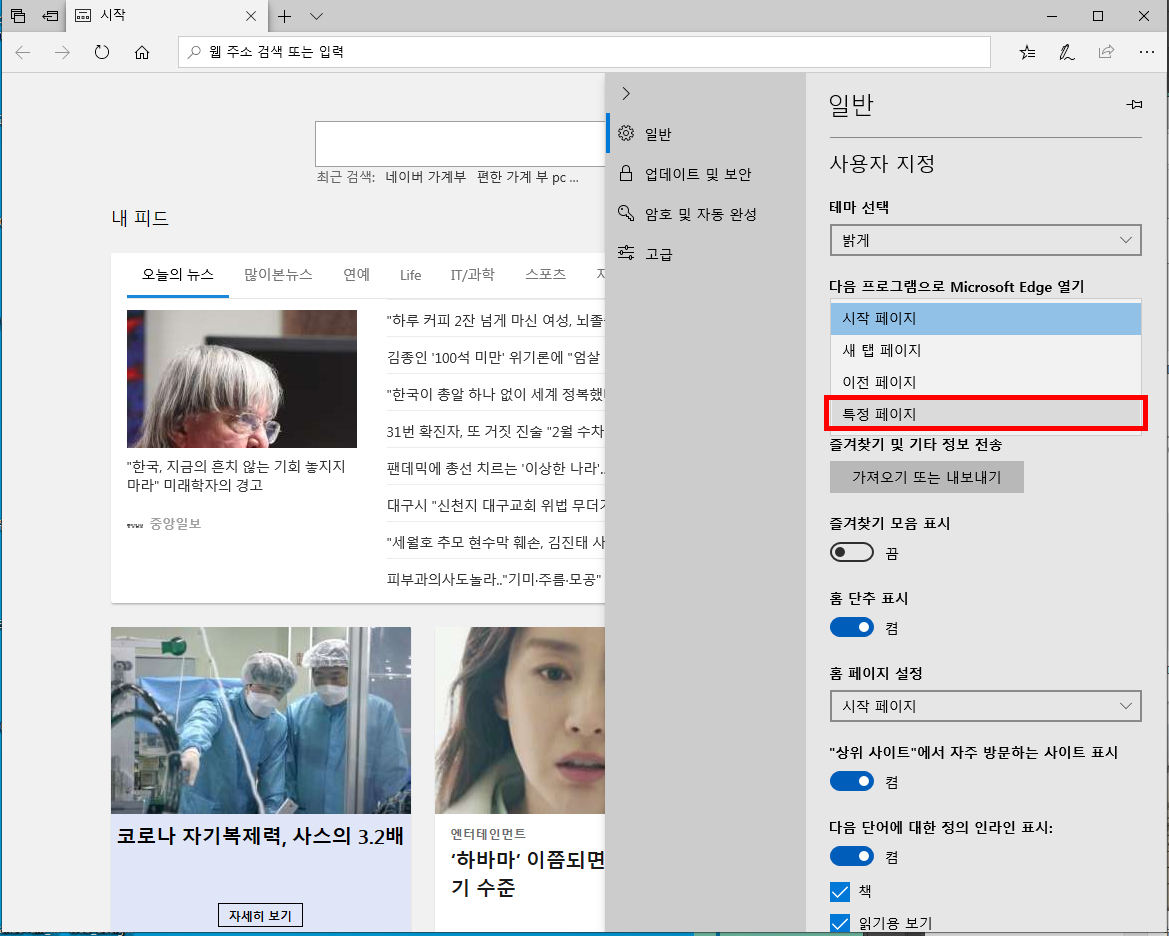Choose 이전 페이지 option
The width and height of the screenshot is (1169, 936).
click(986, 383)
